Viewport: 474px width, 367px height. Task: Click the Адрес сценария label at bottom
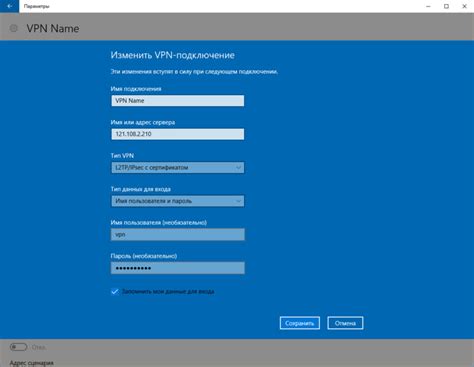[x=32, y=363]
